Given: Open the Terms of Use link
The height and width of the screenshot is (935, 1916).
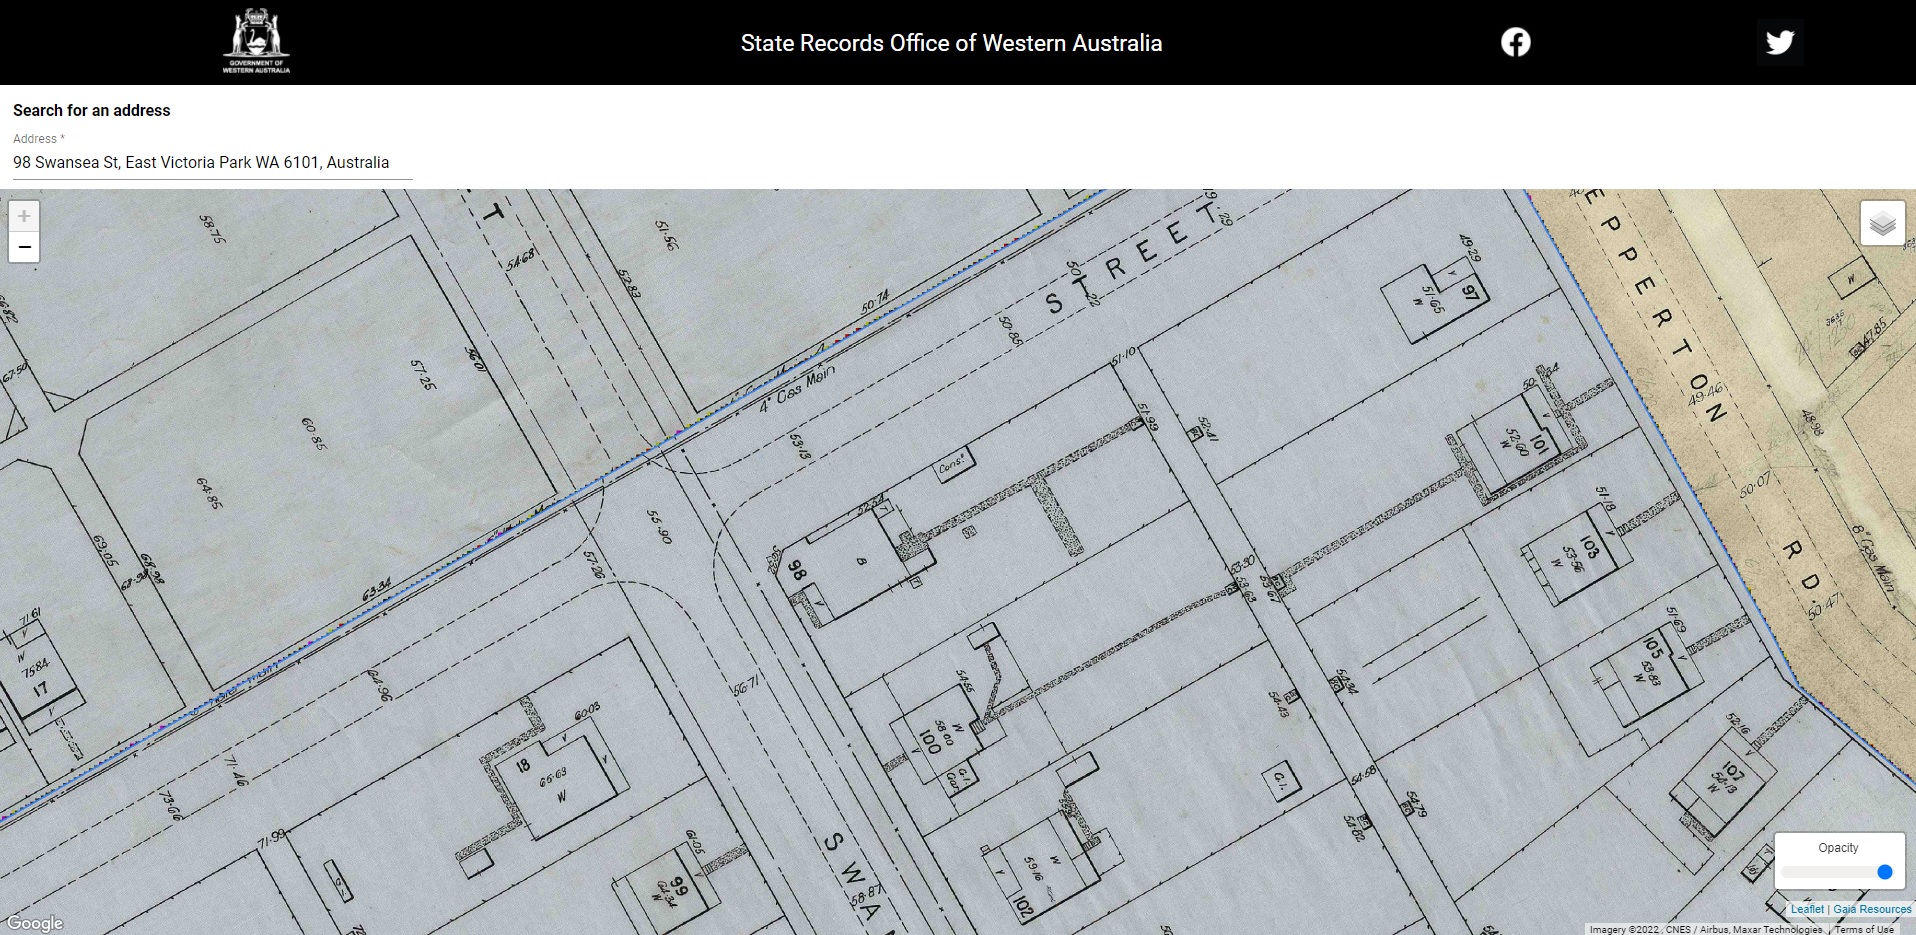Looking at the screenshot, I should pyautogui.click(x=1864, y=929).
